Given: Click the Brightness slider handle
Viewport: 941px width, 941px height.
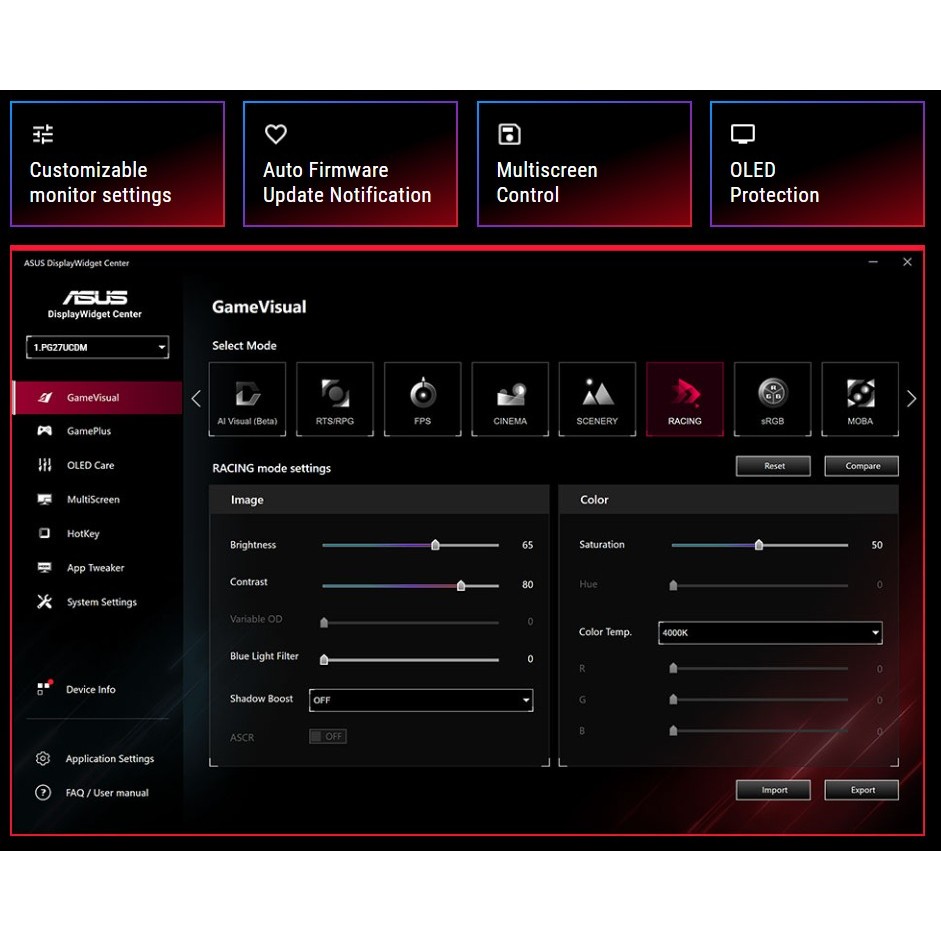Looking at the screenshot, I should pos(435,545).
